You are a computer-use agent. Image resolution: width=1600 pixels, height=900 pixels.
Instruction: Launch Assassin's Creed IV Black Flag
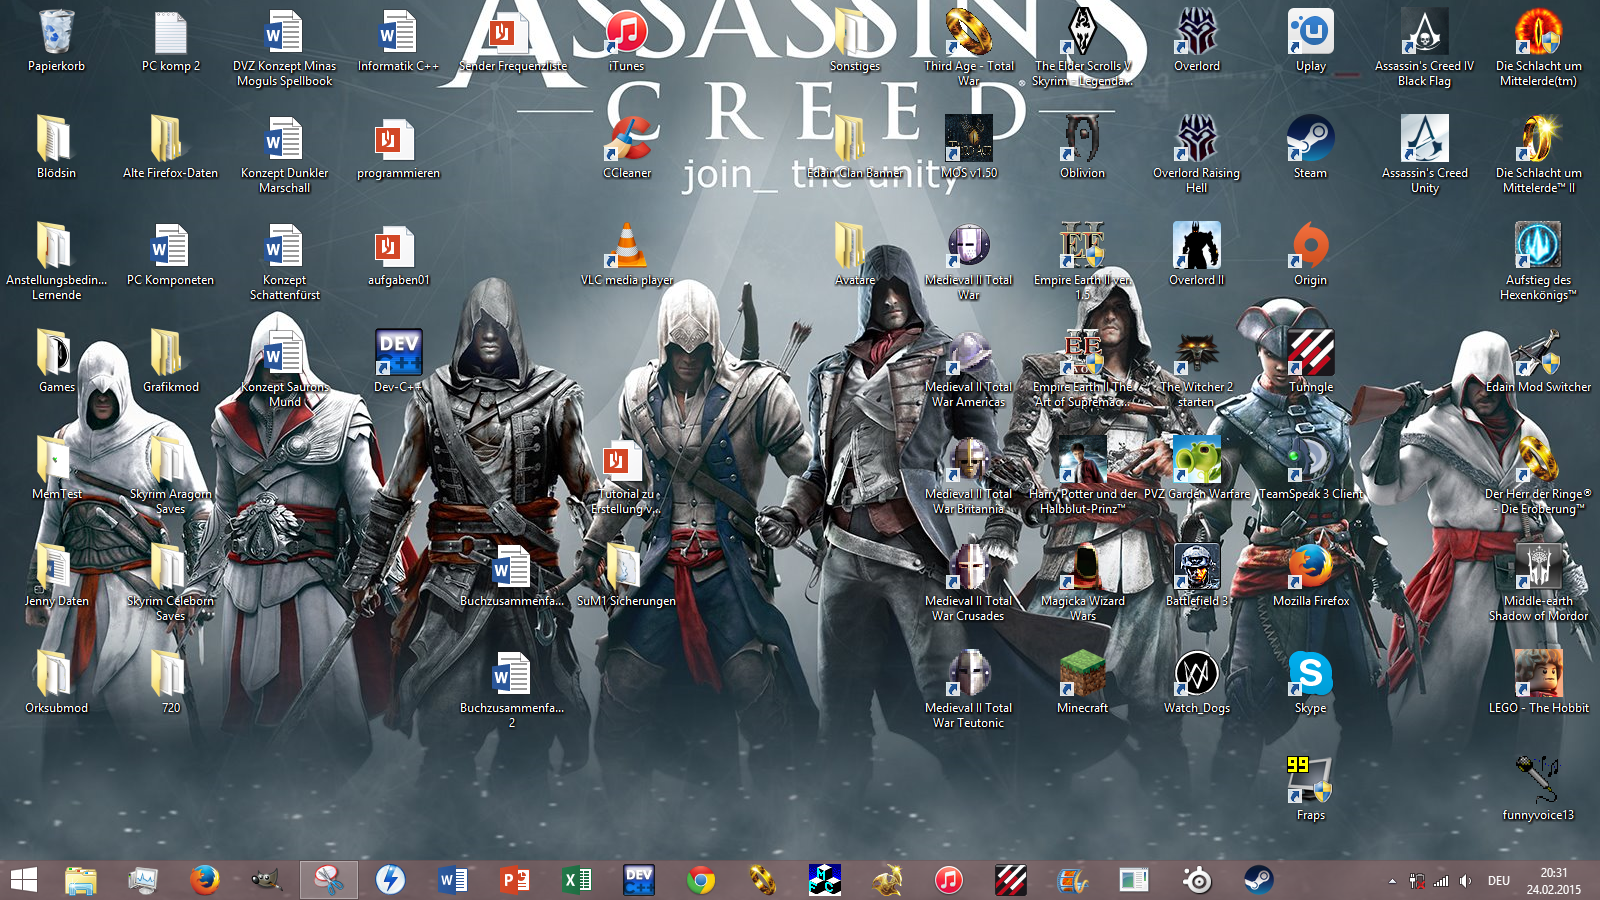click(x=1424, y=32)
